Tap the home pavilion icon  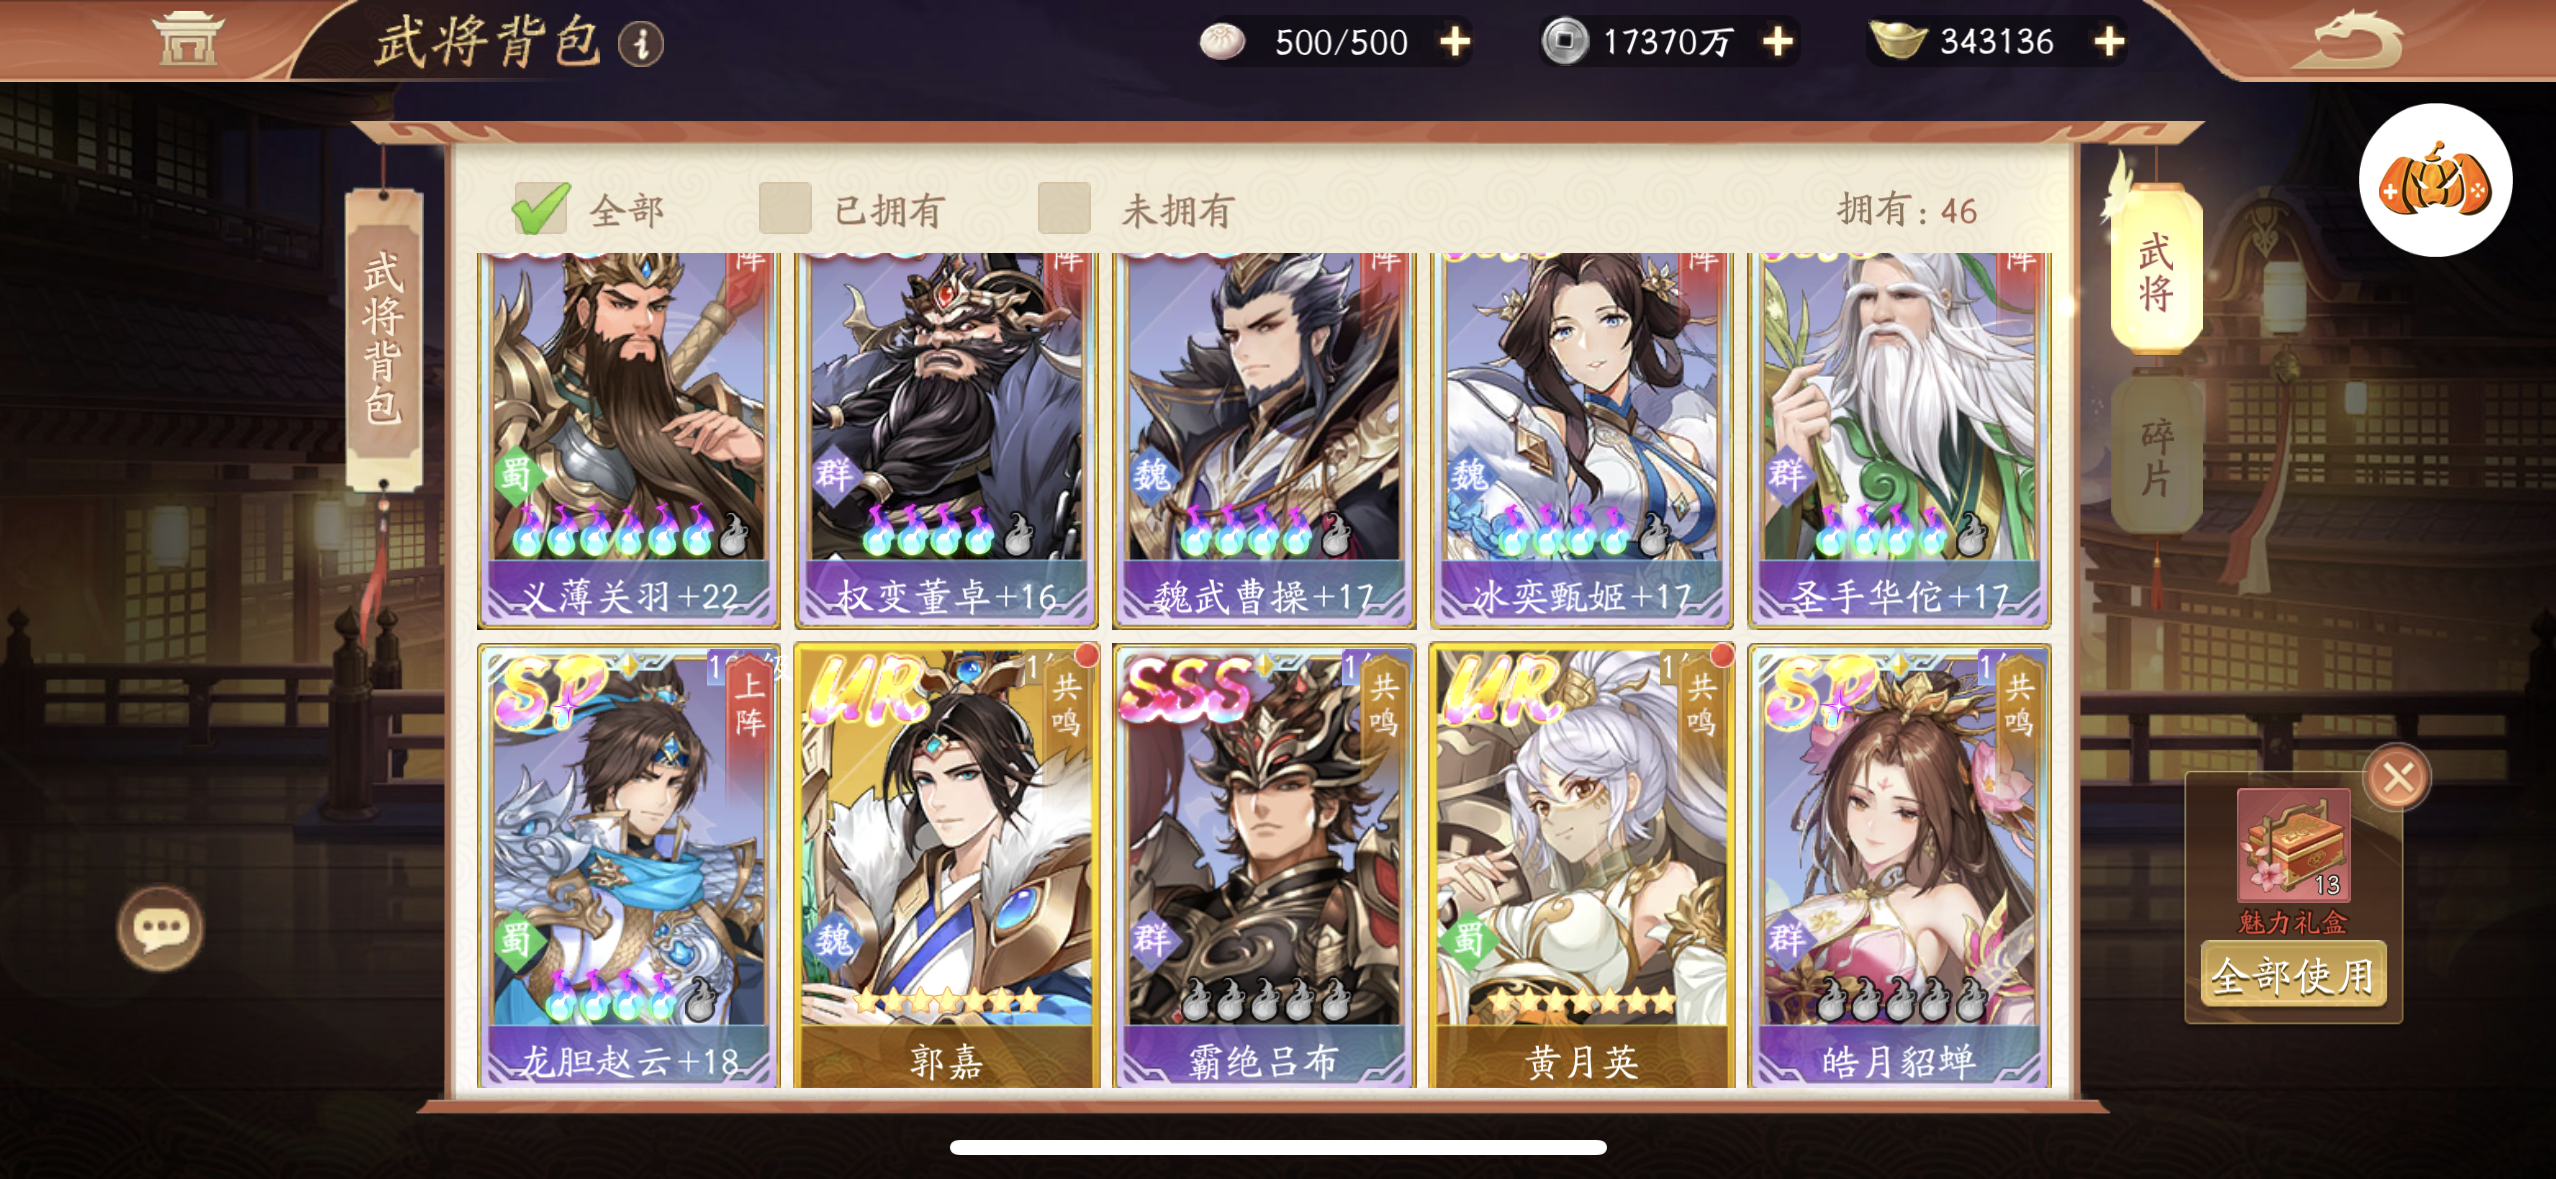pyautogui.click(x=186, y=38)
